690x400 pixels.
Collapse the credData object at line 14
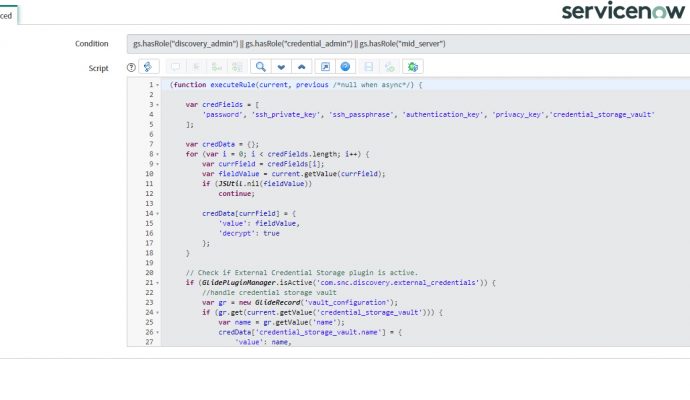tap(157, 213)
